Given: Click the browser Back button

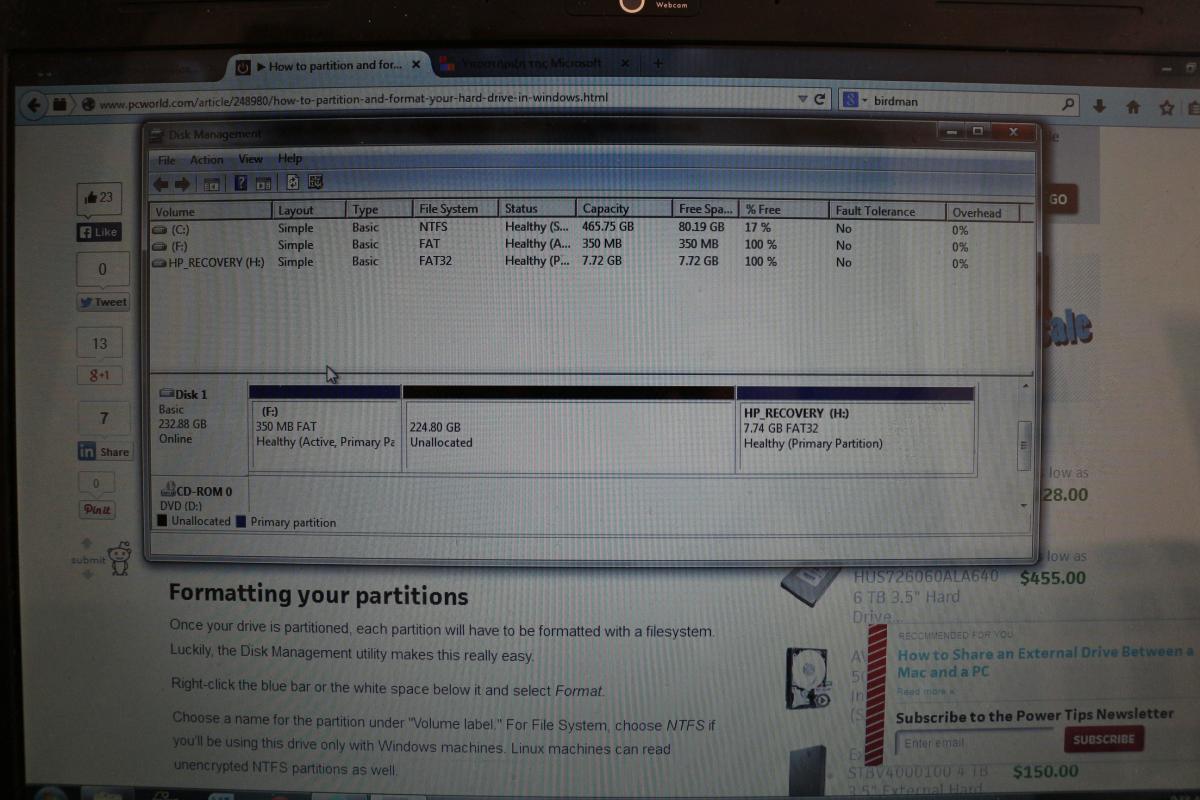Looking at the screenshot, I should [x=35, y=103].
